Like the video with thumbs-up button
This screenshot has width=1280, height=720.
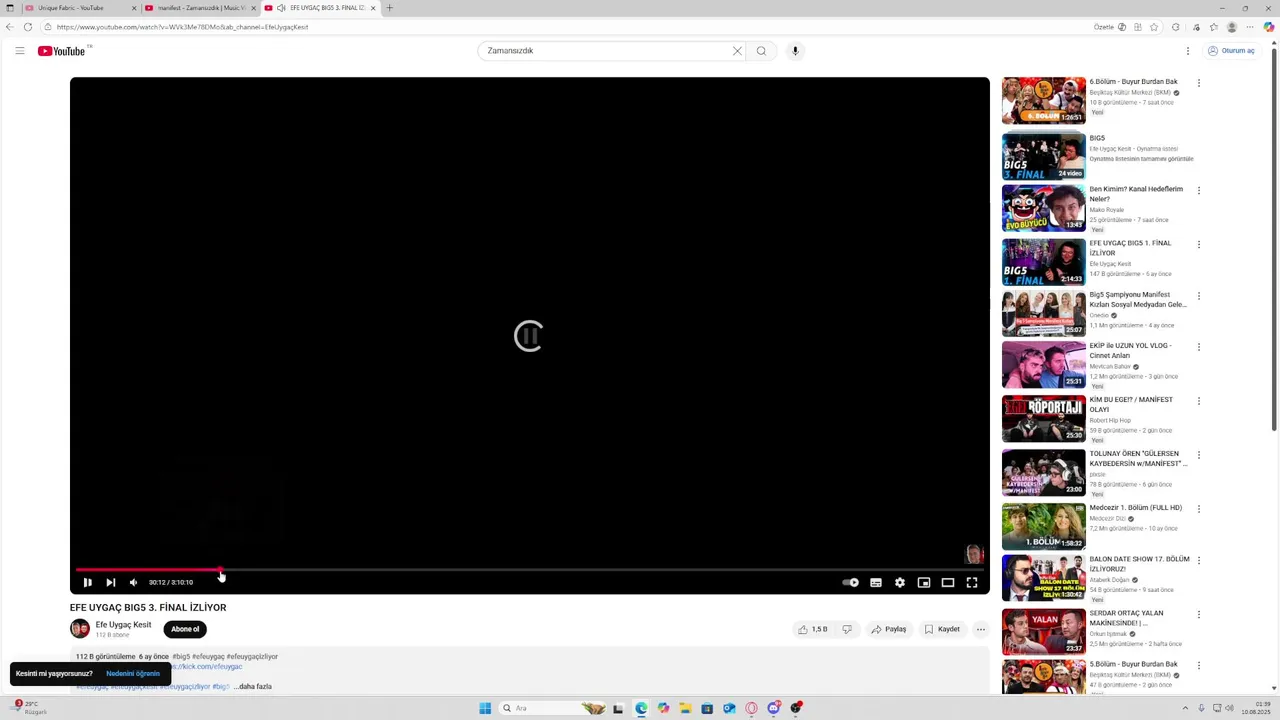(813, 629)
